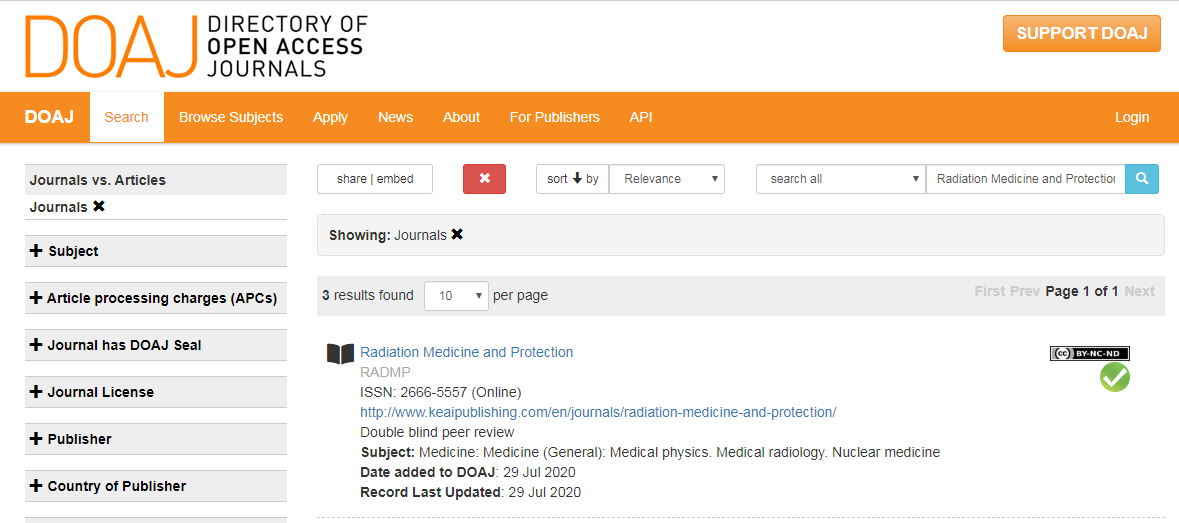Open the Radiation Medicine and Protection journal link
This screenshot has height=523, width=1179.
tap(466, 352)
